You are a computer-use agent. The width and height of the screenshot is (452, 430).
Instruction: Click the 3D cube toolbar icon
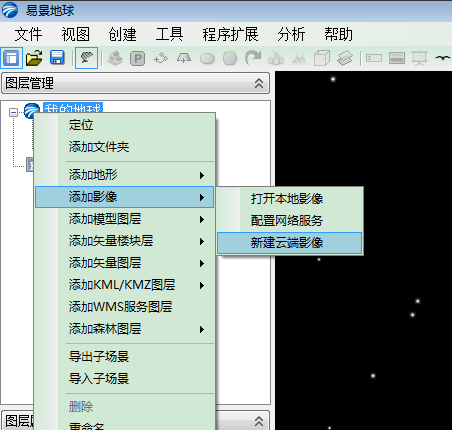click(x=322, y=58)
